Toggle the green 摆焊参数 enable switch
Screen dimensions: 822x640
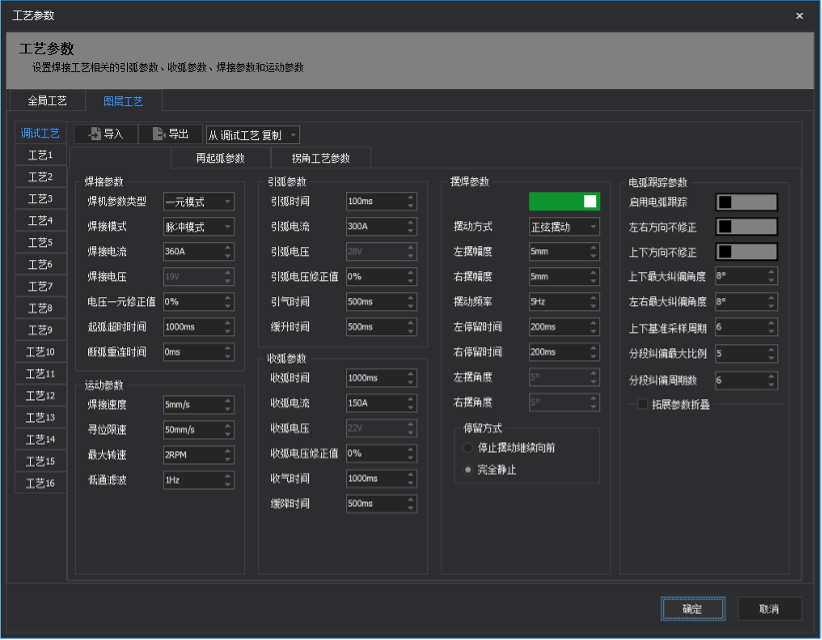tap(564, 201)
